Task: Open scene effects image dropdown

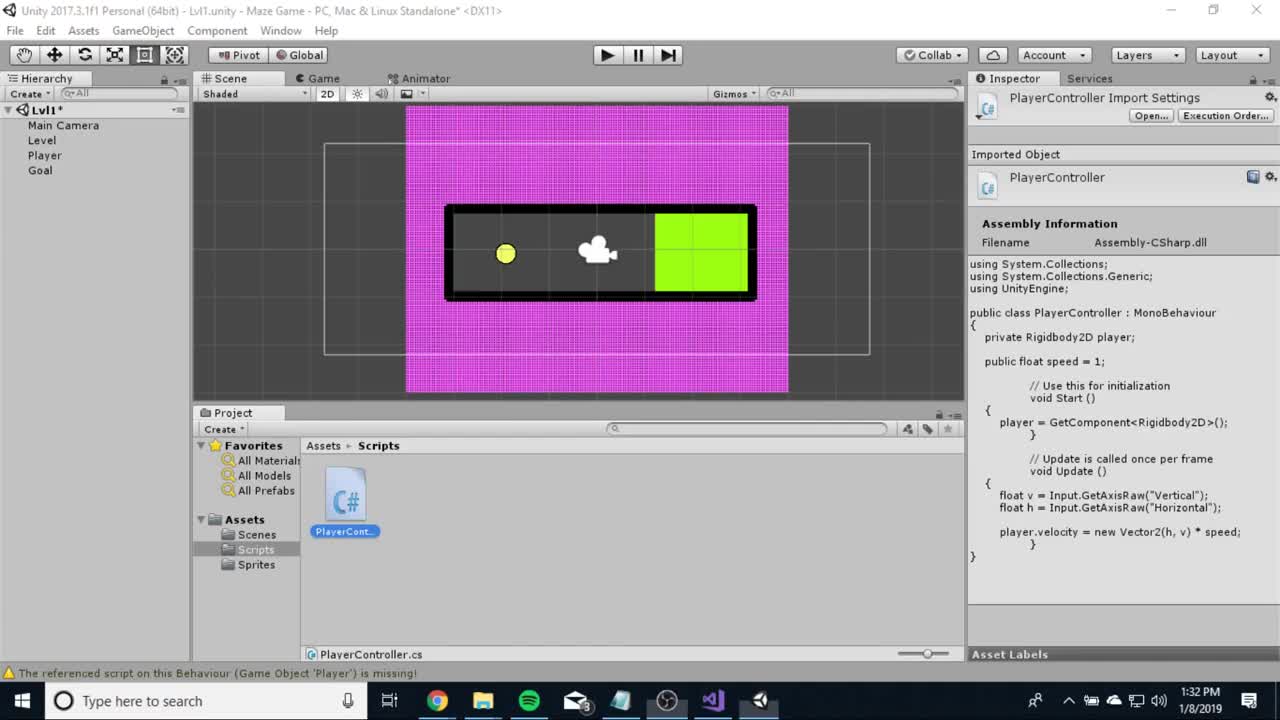Action: click(411, 94)
